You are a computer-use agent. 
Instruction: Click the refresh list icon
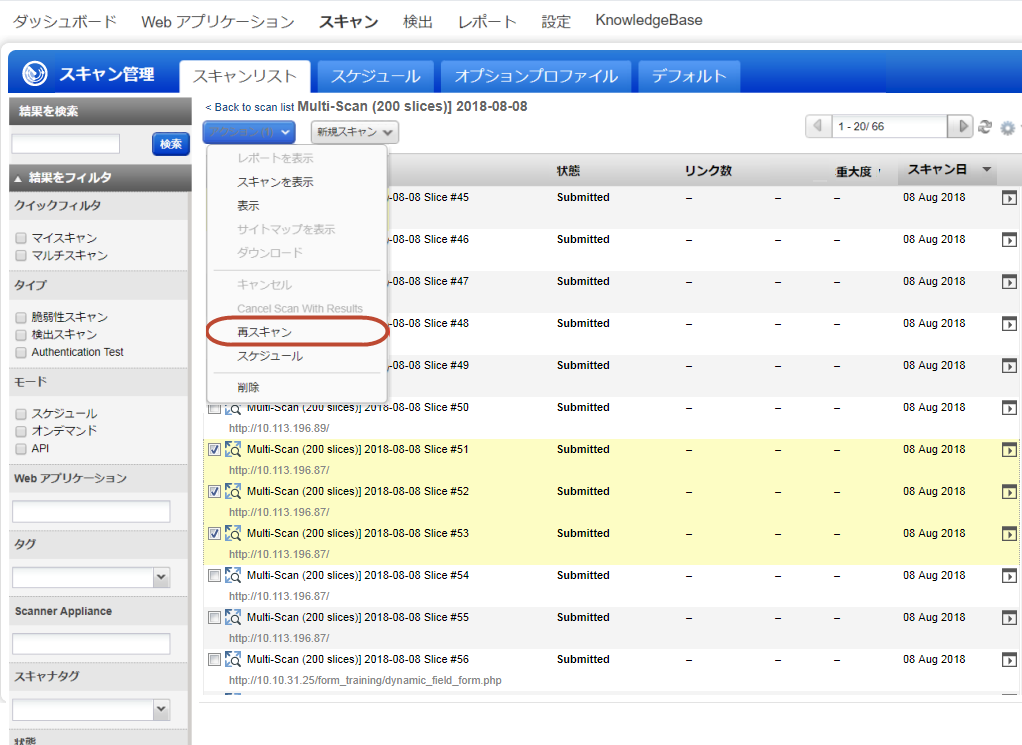tap(985, 127)
